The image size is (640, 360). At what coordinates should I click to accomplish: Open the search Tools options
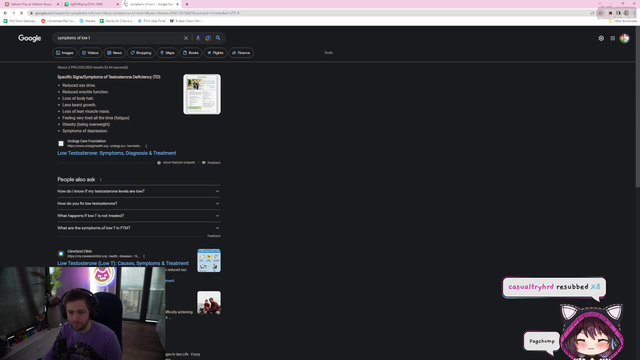(x=328, y=53)
